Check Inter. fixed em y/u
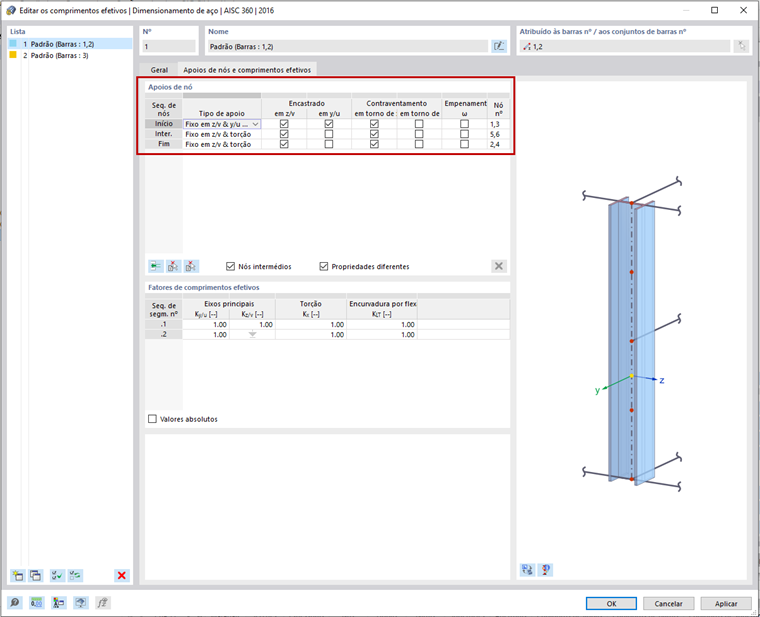The image size is (760, 617). (329, 134)
